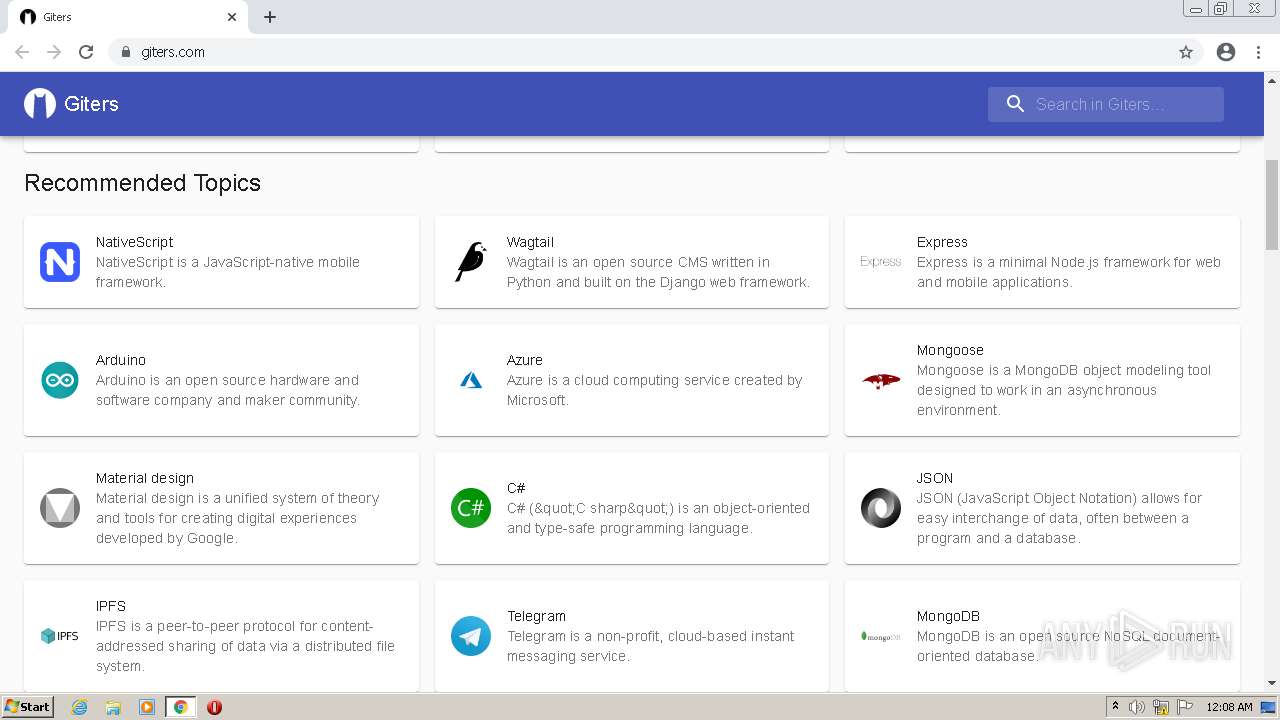Open the C# topic title
Viewport: 1280px width, 720px height.
click(x=516, y=488)
